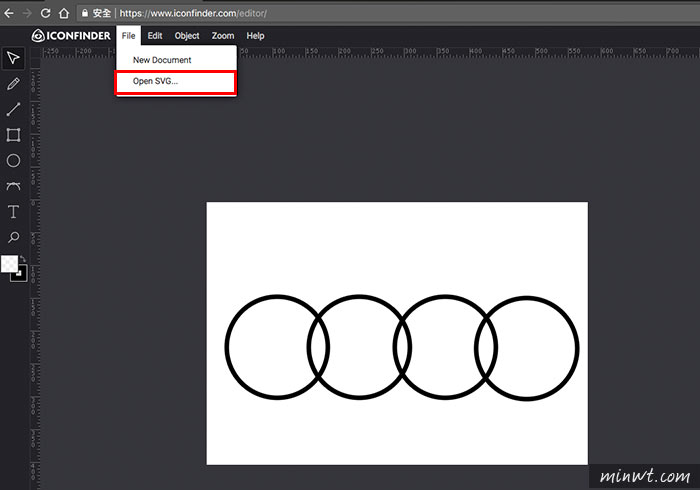Open the Edit menu
The width and height of the screenshot is (700, 490).
pos(155,36)
